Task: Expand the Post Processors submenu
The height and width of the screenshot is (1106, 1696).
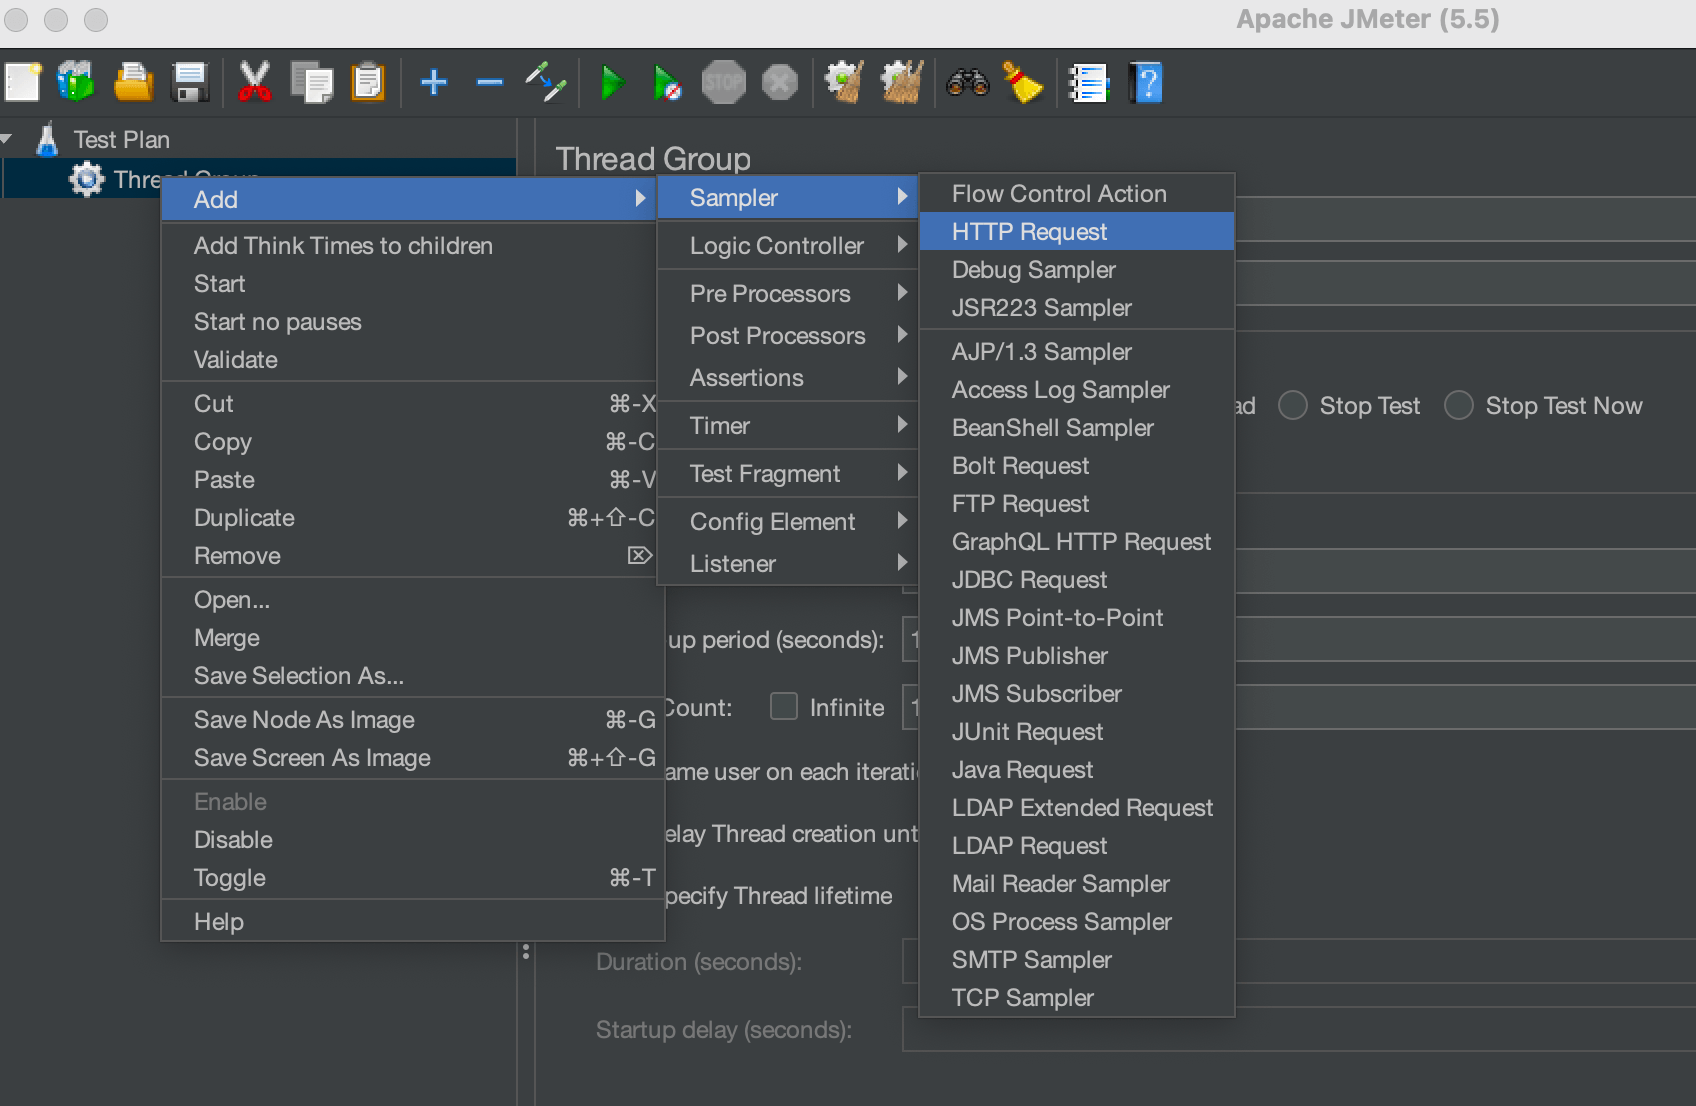Action: coord(786,336)
